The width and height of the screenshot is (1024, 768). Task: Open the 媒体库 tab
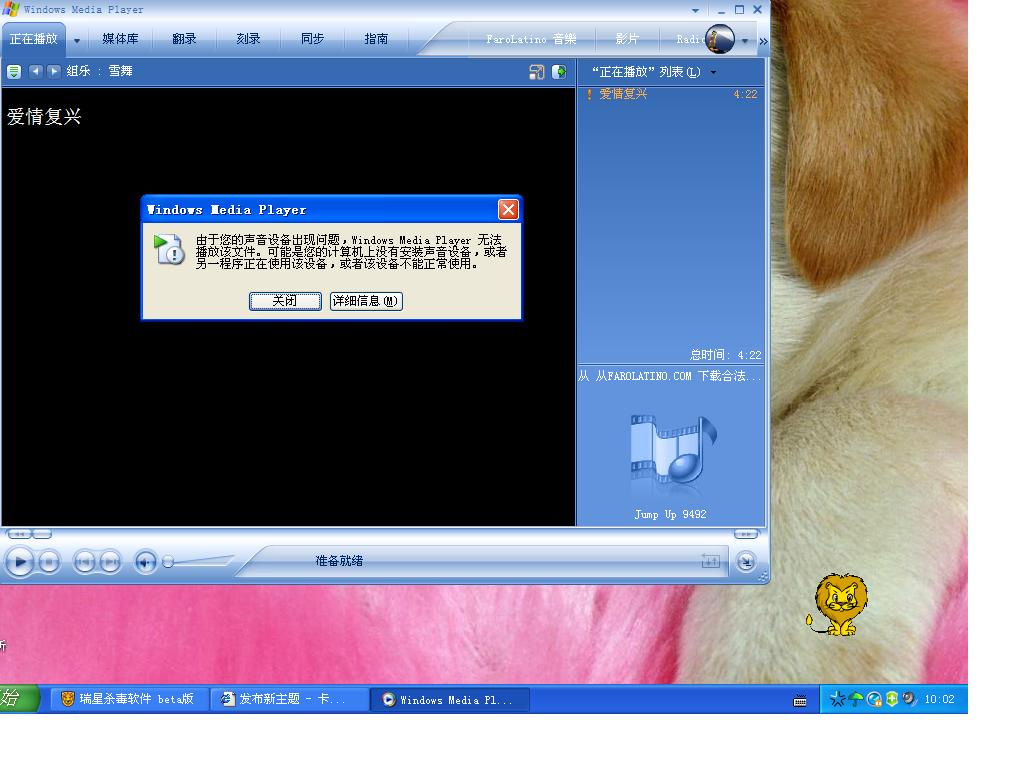pos(120,39)
